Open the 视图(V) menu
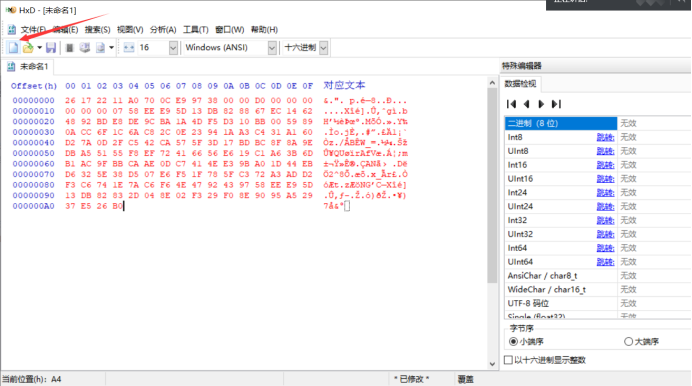Image resolution: width=692 pixels, height=386 pixels. pos(130,30)
